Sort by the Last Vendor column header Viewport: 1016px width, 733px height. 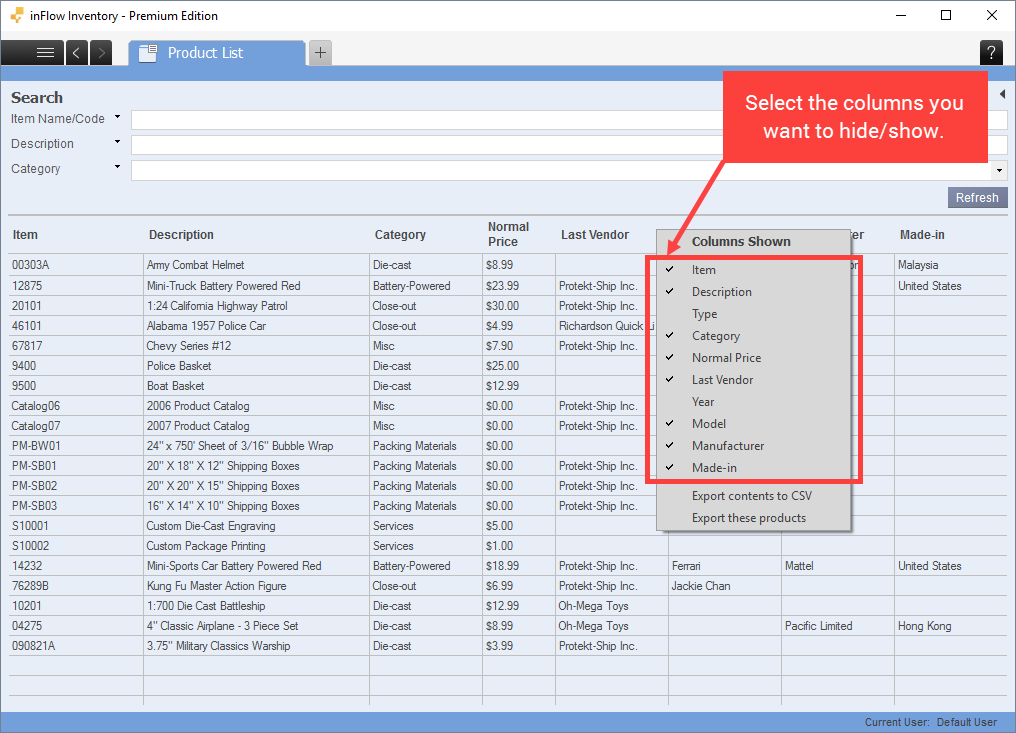pos(595,235)
